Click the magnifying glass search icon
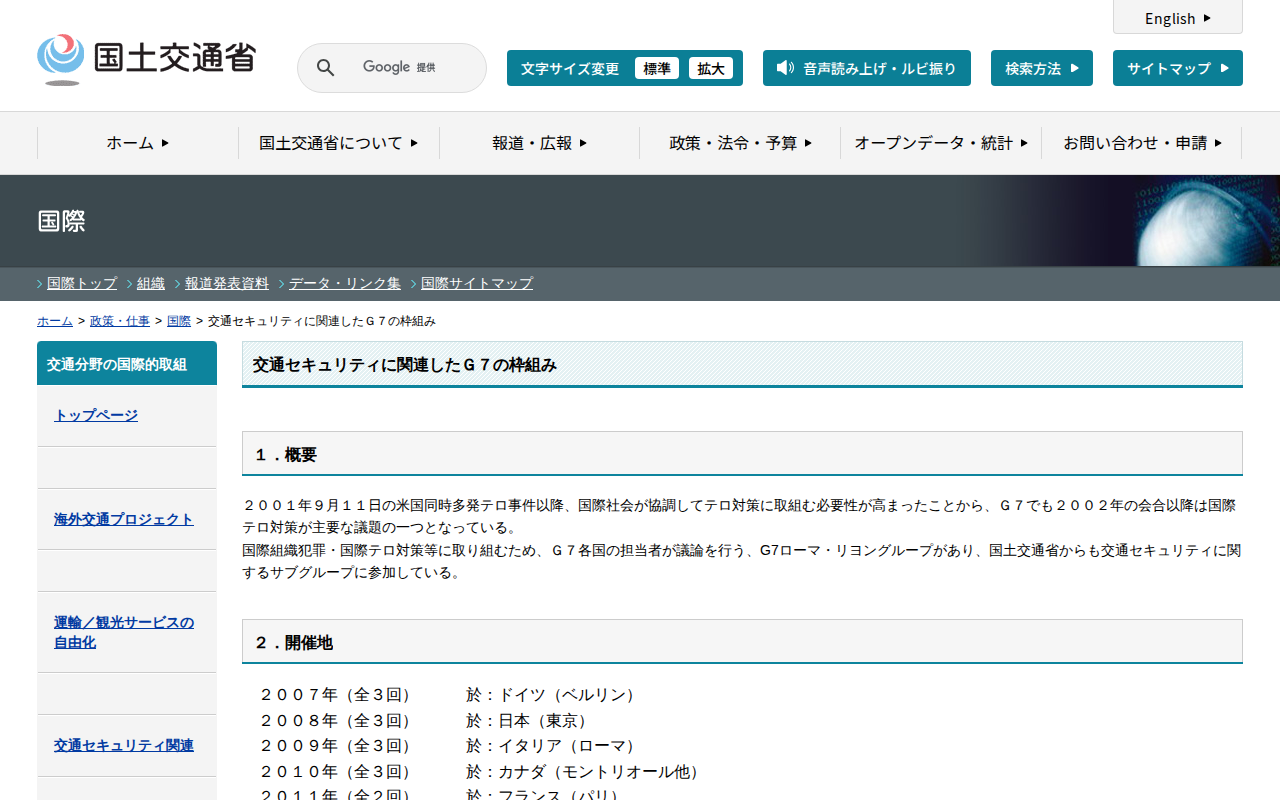 pyautogui.click(x=325, y=68)
